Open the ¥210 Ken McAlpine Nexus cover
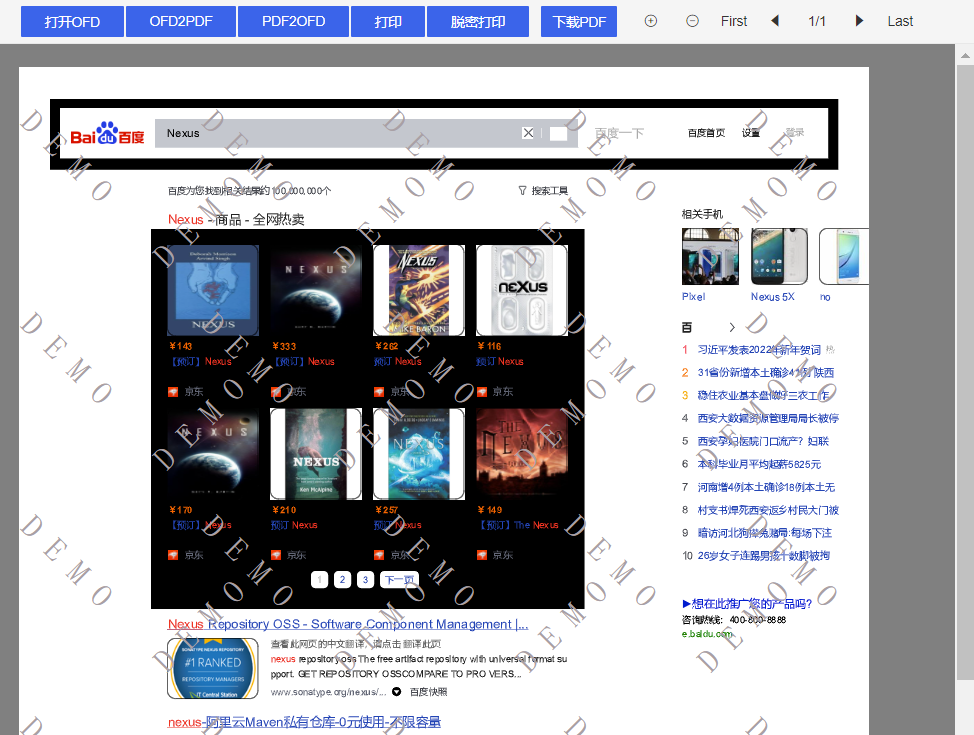This screenshot has height=735, width=974. tap(316, 454)
